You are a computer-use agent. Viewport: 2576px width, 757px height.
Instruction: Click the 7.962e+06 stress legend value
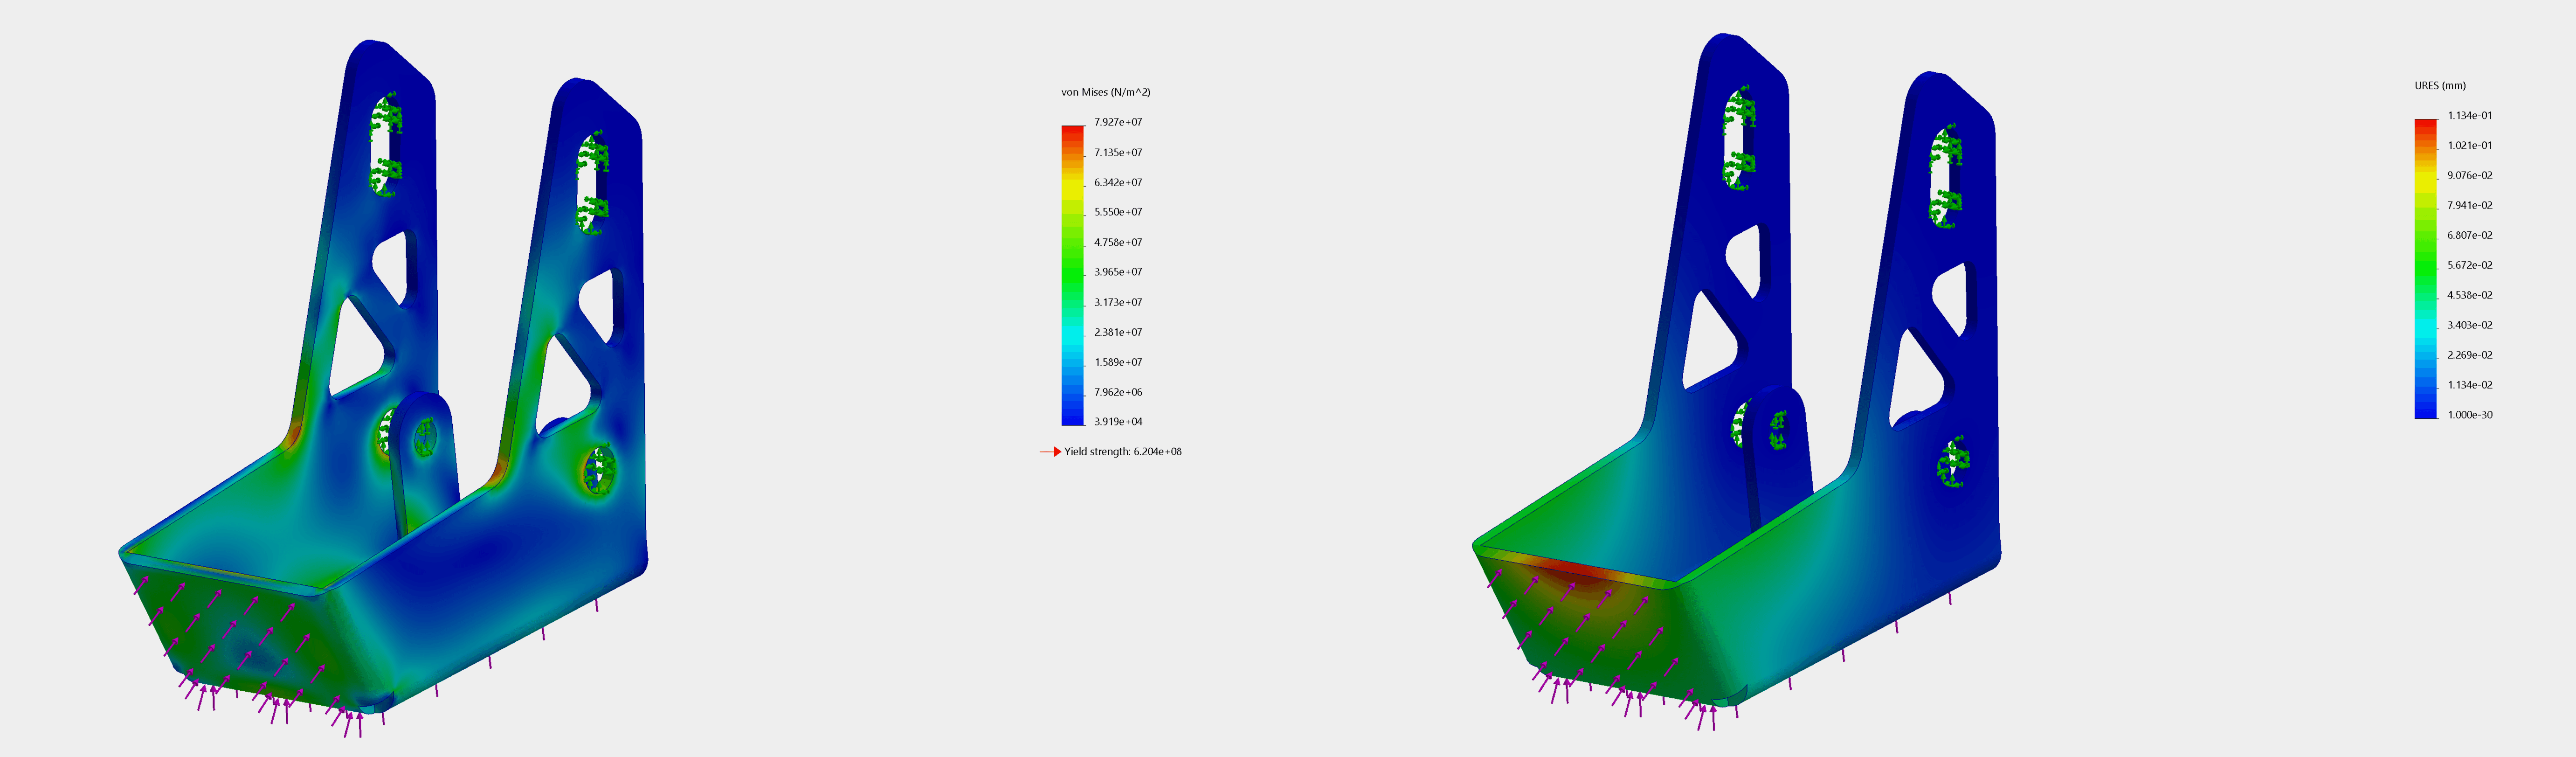point(1117,392)
